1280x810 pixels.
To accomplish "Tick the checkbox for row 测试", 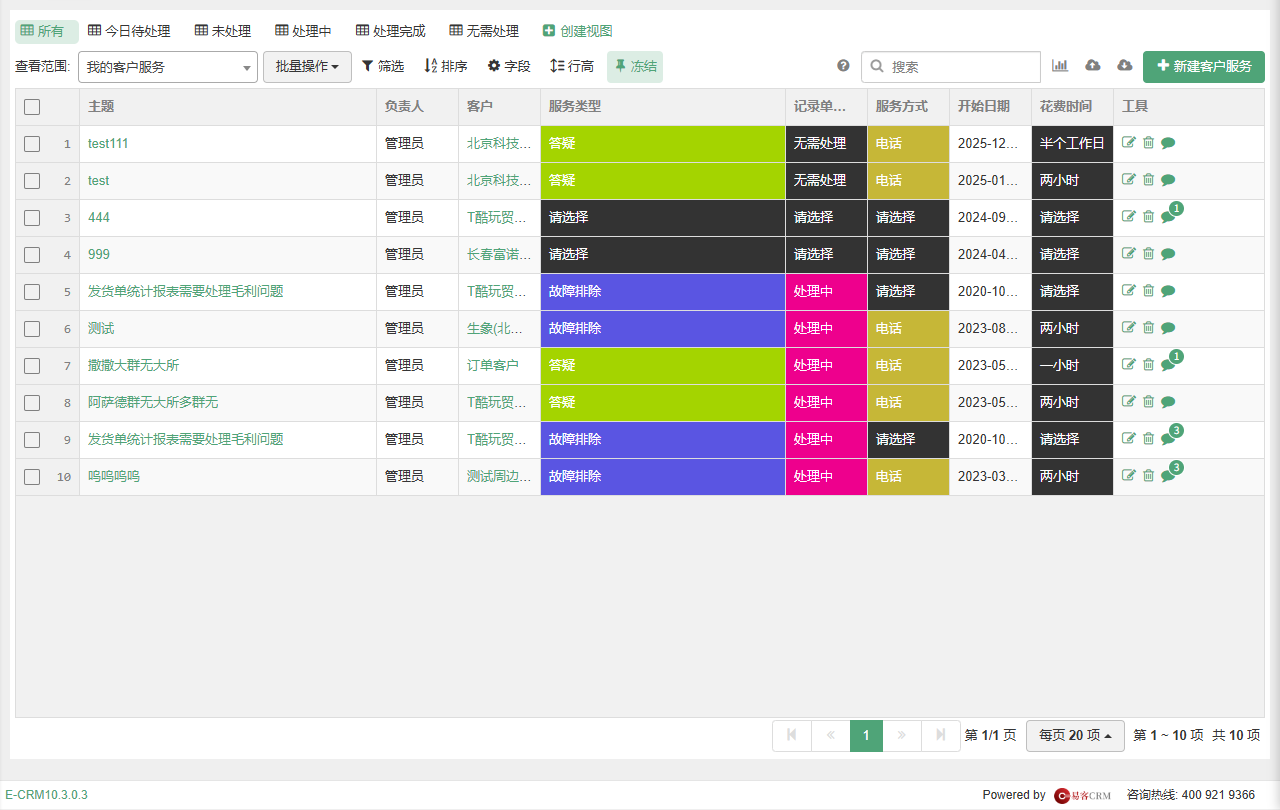I will click(32, 329).
